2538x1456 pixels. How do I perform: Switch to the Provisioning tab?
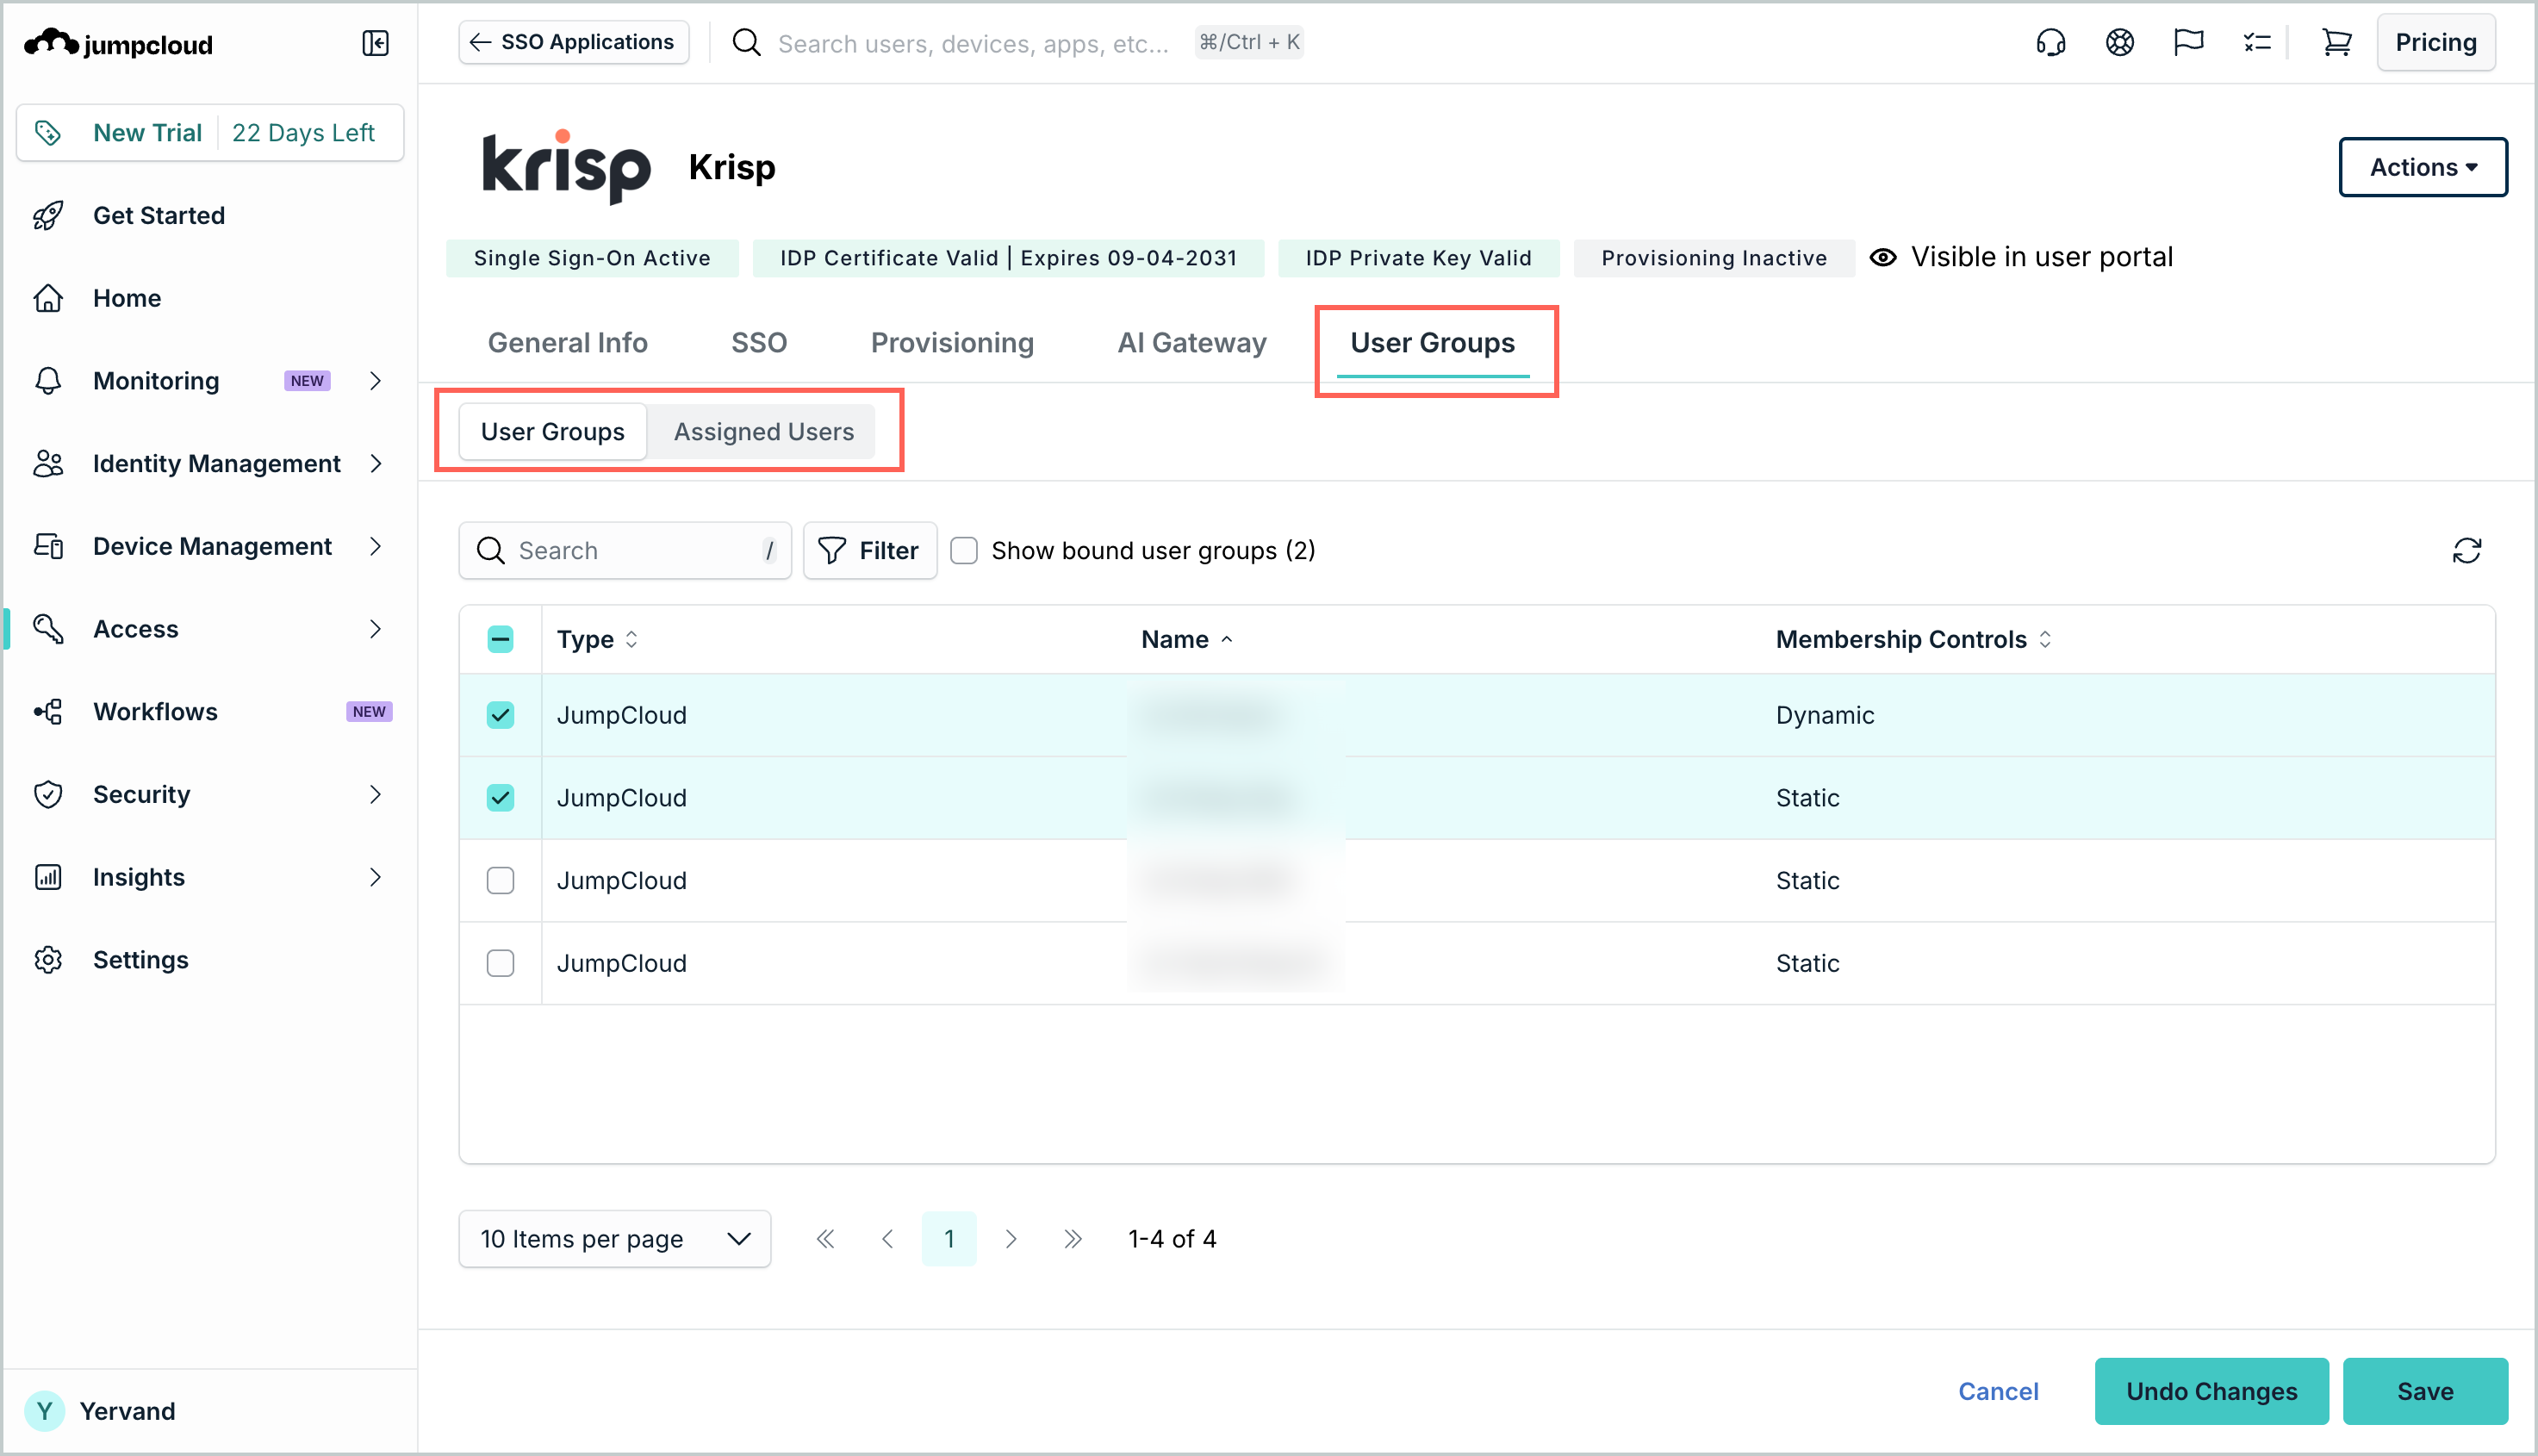click(952, 343)
